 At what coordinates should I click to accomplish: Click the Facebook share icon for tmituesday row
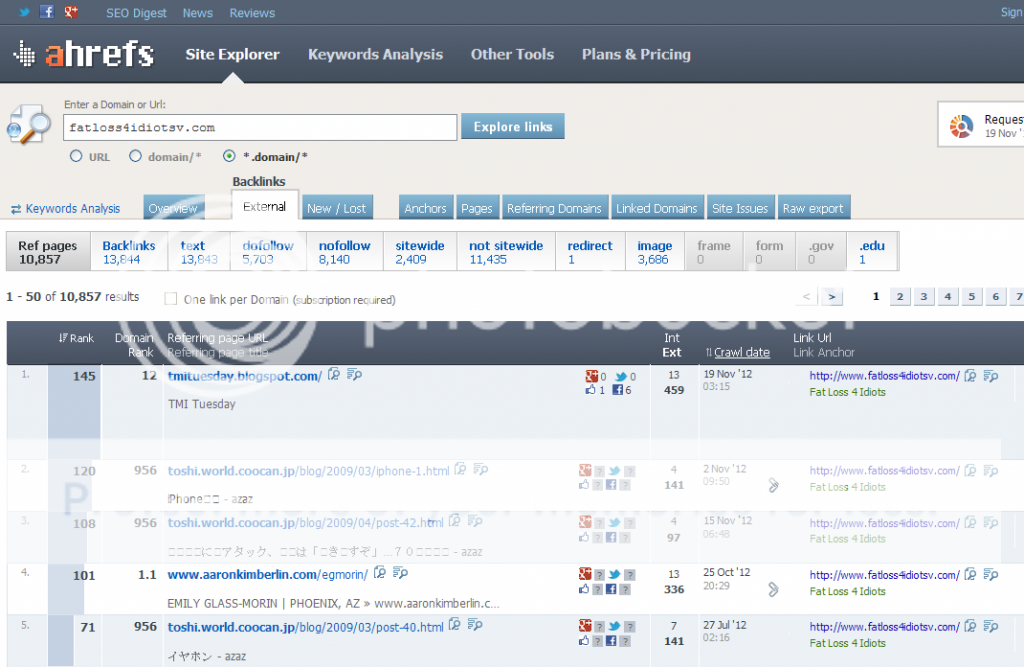[617, 390]
